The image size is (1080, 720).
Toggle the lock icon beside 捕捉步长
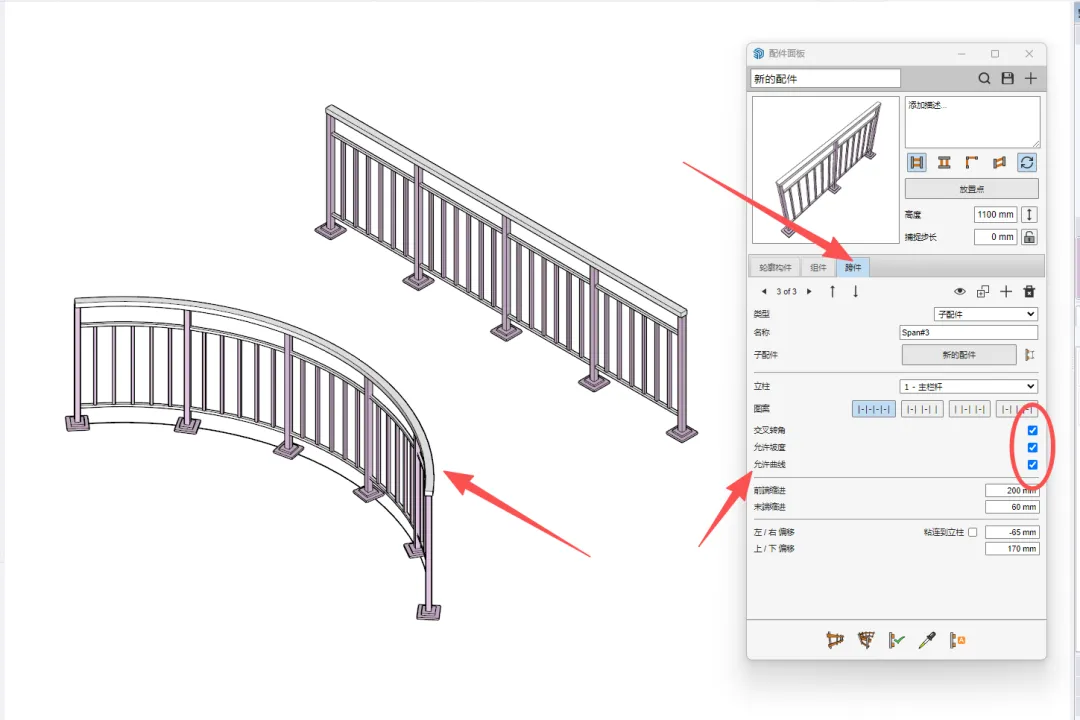click(x=1029, y=237)
